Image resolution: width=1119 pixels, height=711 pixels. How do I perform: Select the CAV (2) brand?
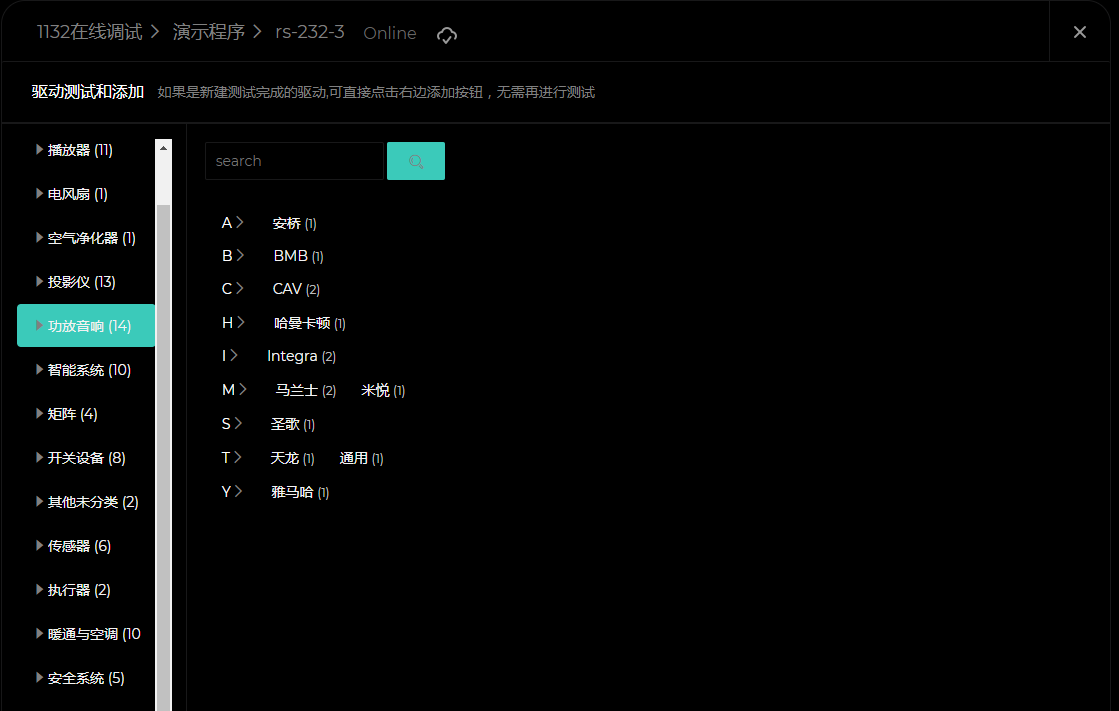click(296, 289)
